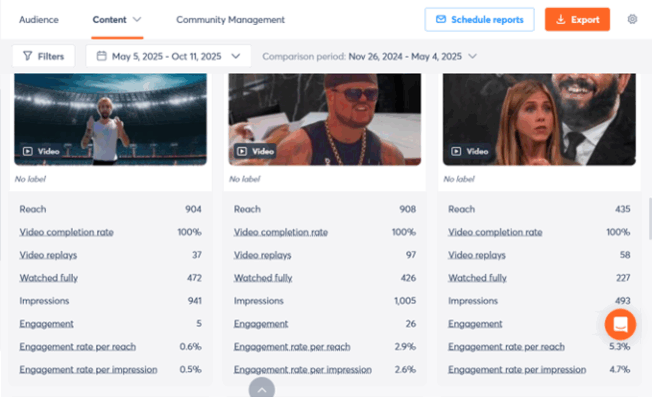Click Engagement rate per reach showing 5.3%
The image size is (652, 397).
506,346
